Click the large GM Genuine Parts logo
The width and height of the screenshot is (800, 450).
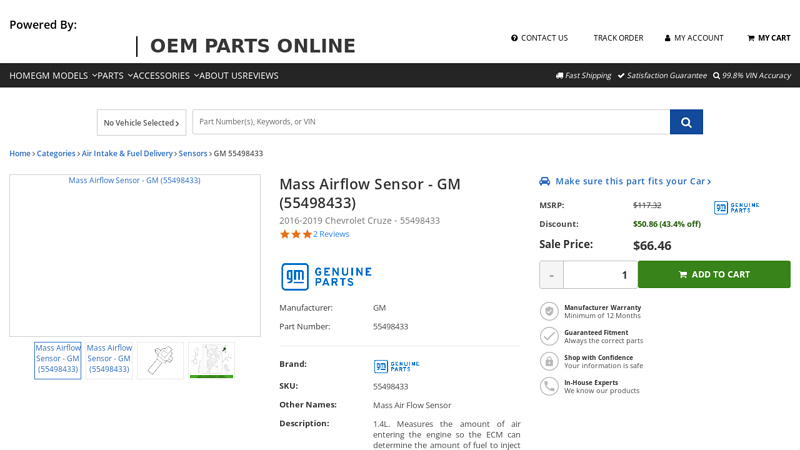pyautogui.click(x=326, y=277)
